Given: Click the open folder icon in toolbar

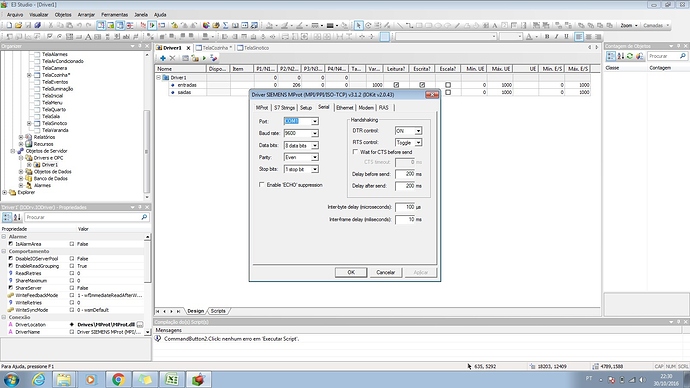Looking at the screenshot, I should click(x=18, y=26).
